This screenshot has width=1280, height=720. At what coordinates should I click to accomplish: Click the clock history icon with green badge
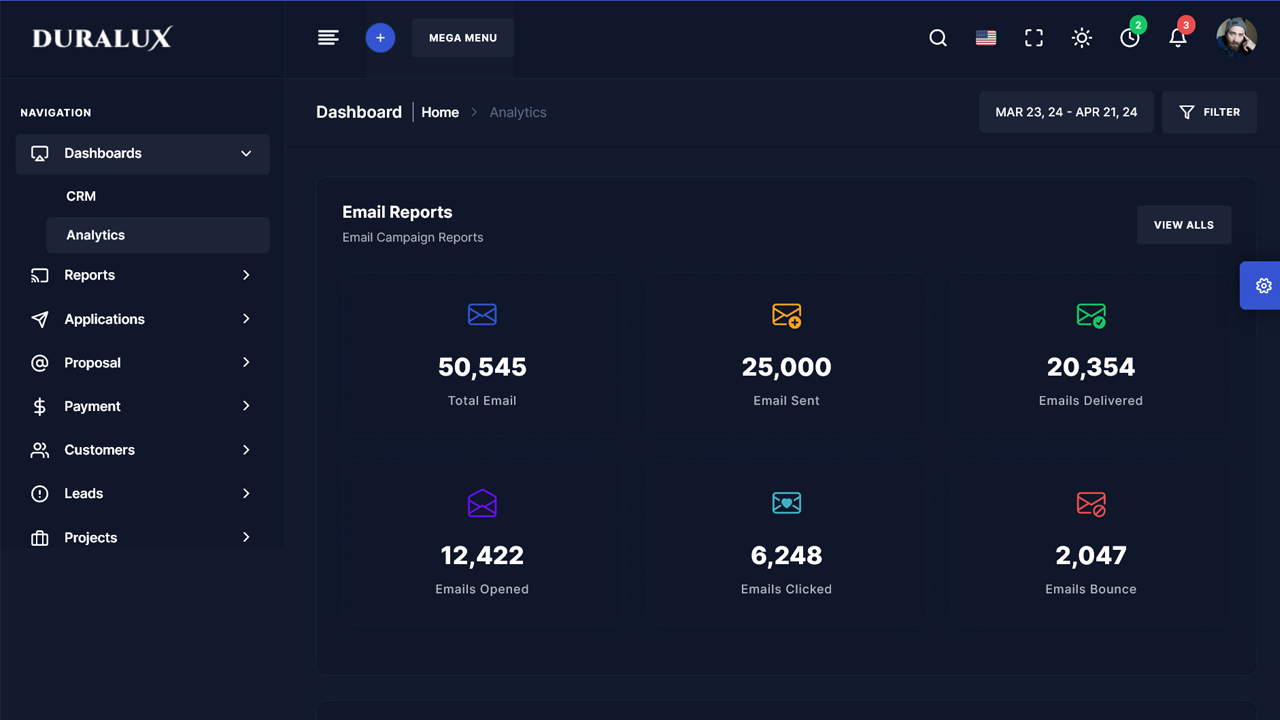pos(1129,39)
